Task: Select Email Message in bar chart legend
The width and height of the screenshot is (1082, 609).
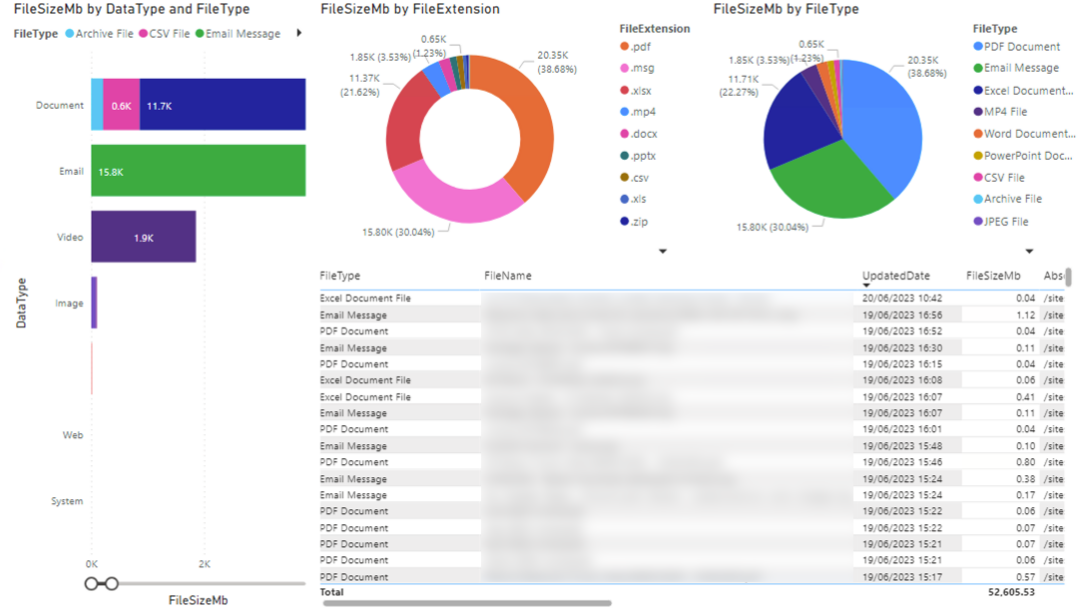Action: [244, 34]
